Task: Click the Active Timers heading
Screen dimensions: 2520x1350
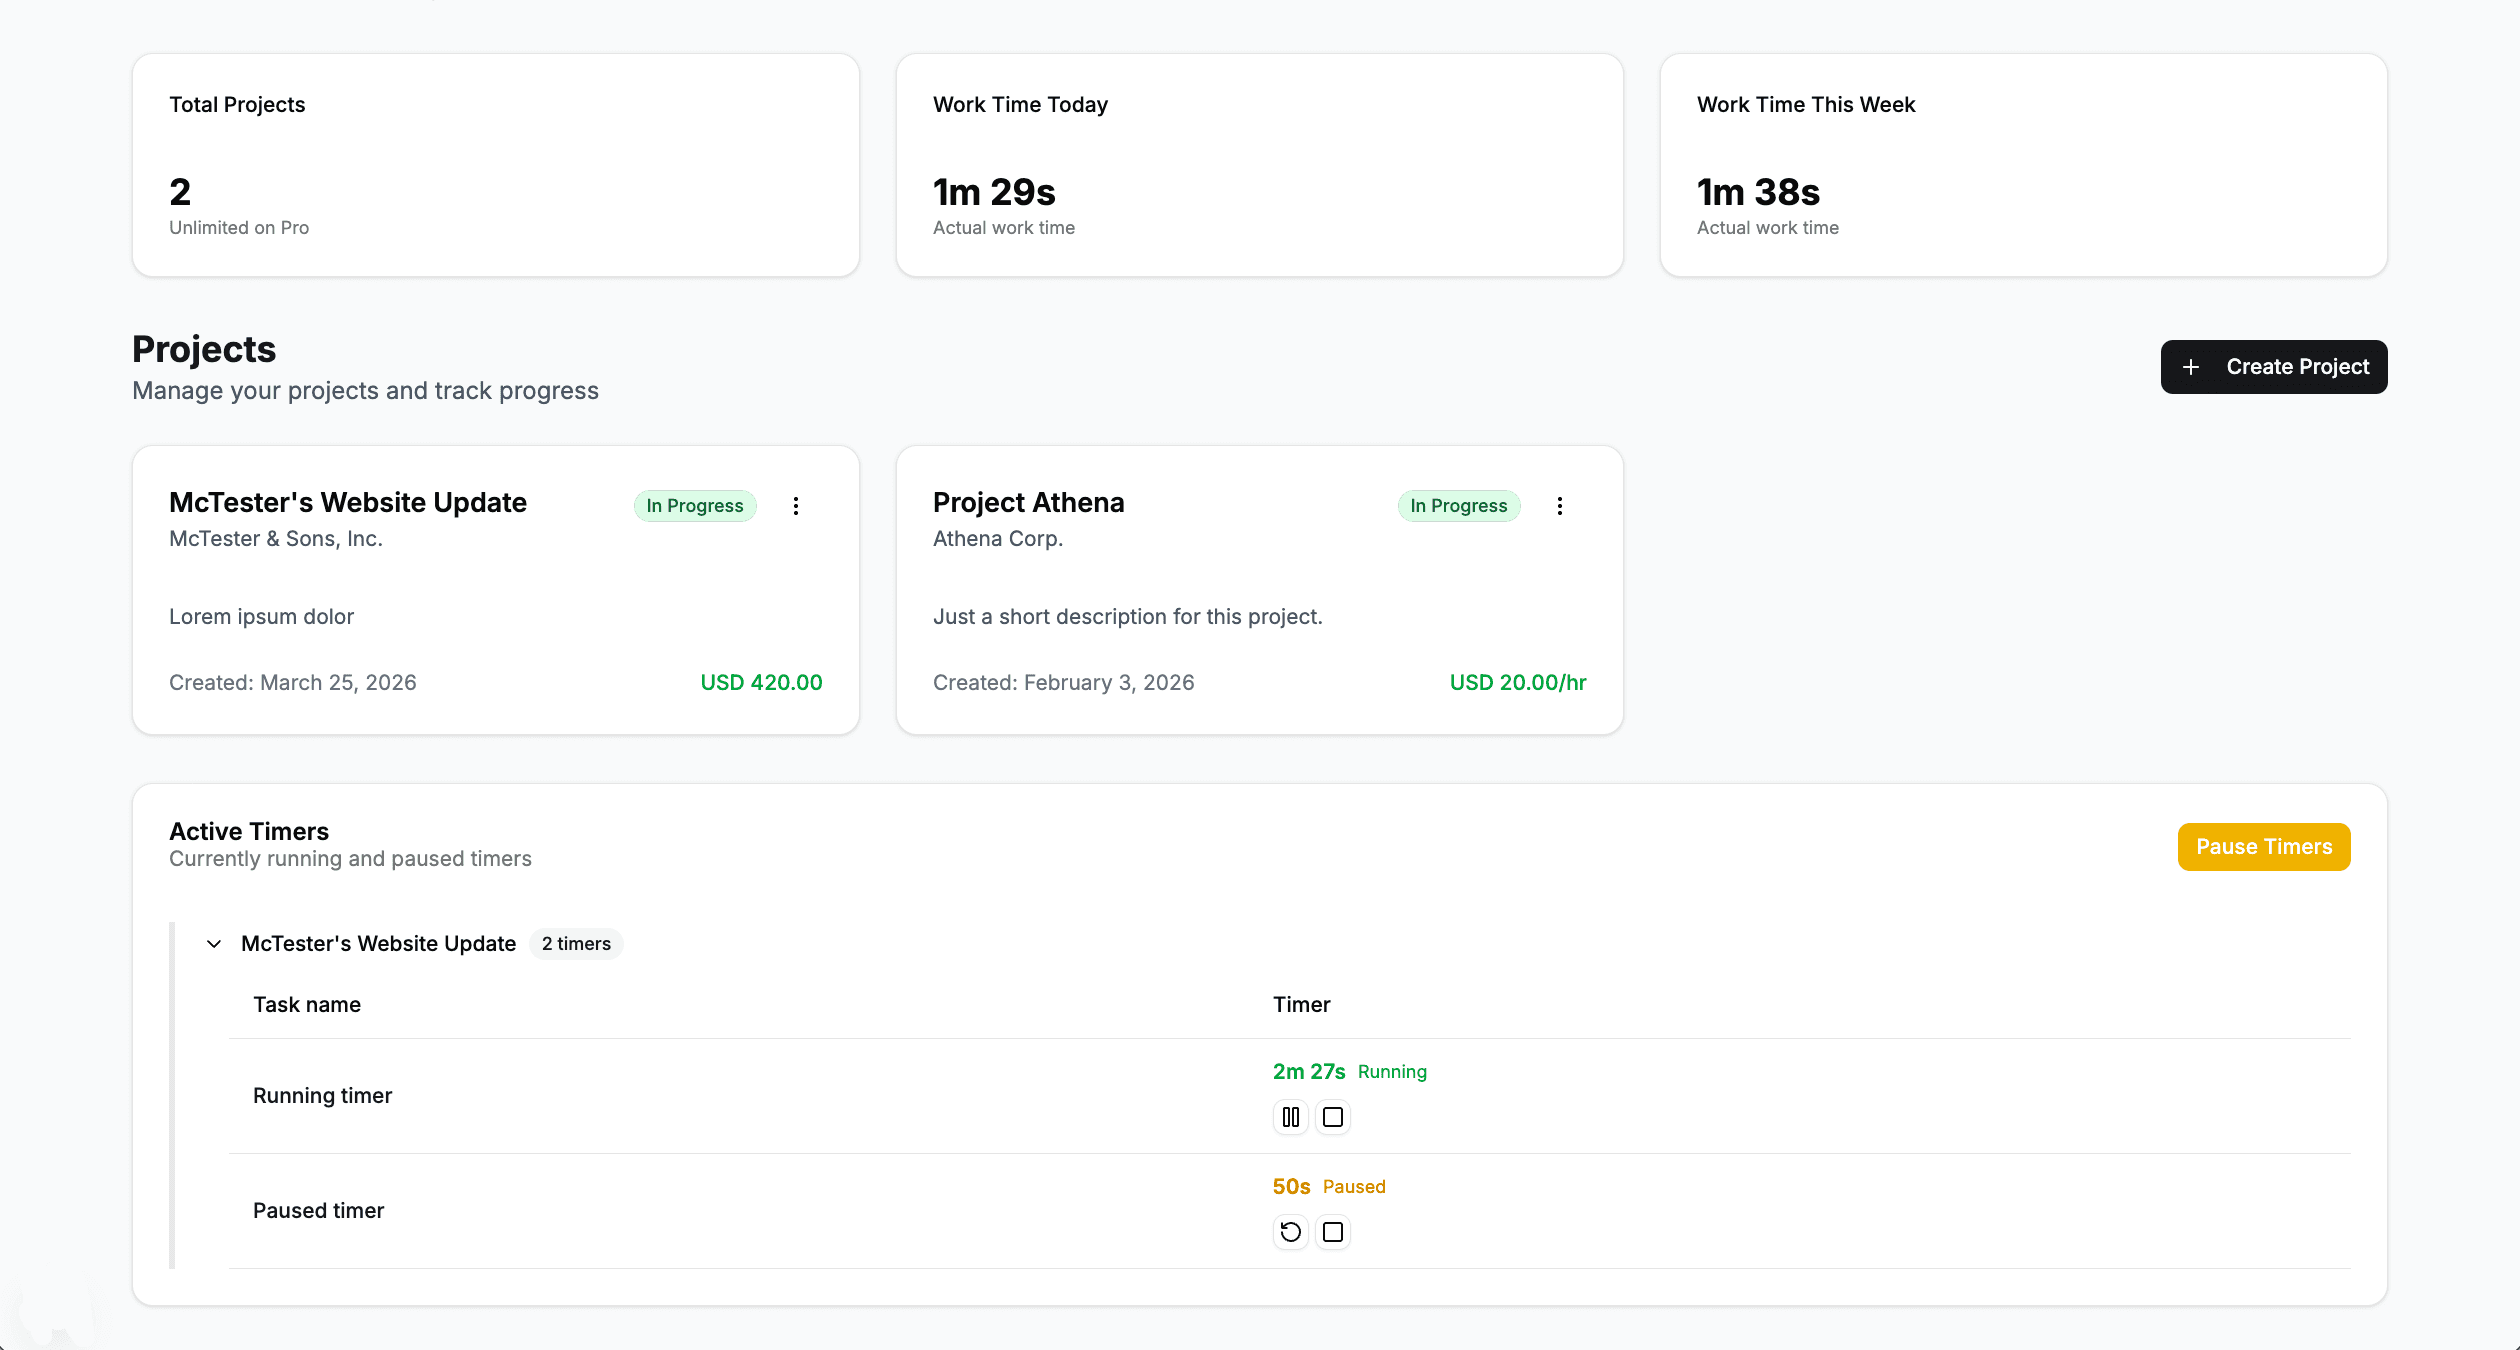Action: coord(249,832)
